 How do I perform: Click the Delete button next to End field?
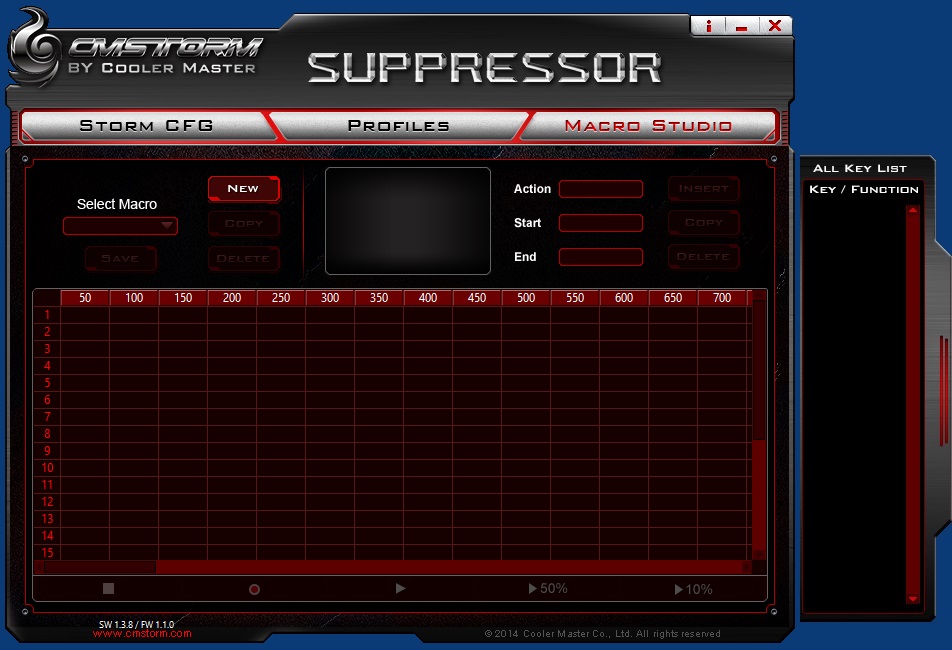[x=704, y=257]
